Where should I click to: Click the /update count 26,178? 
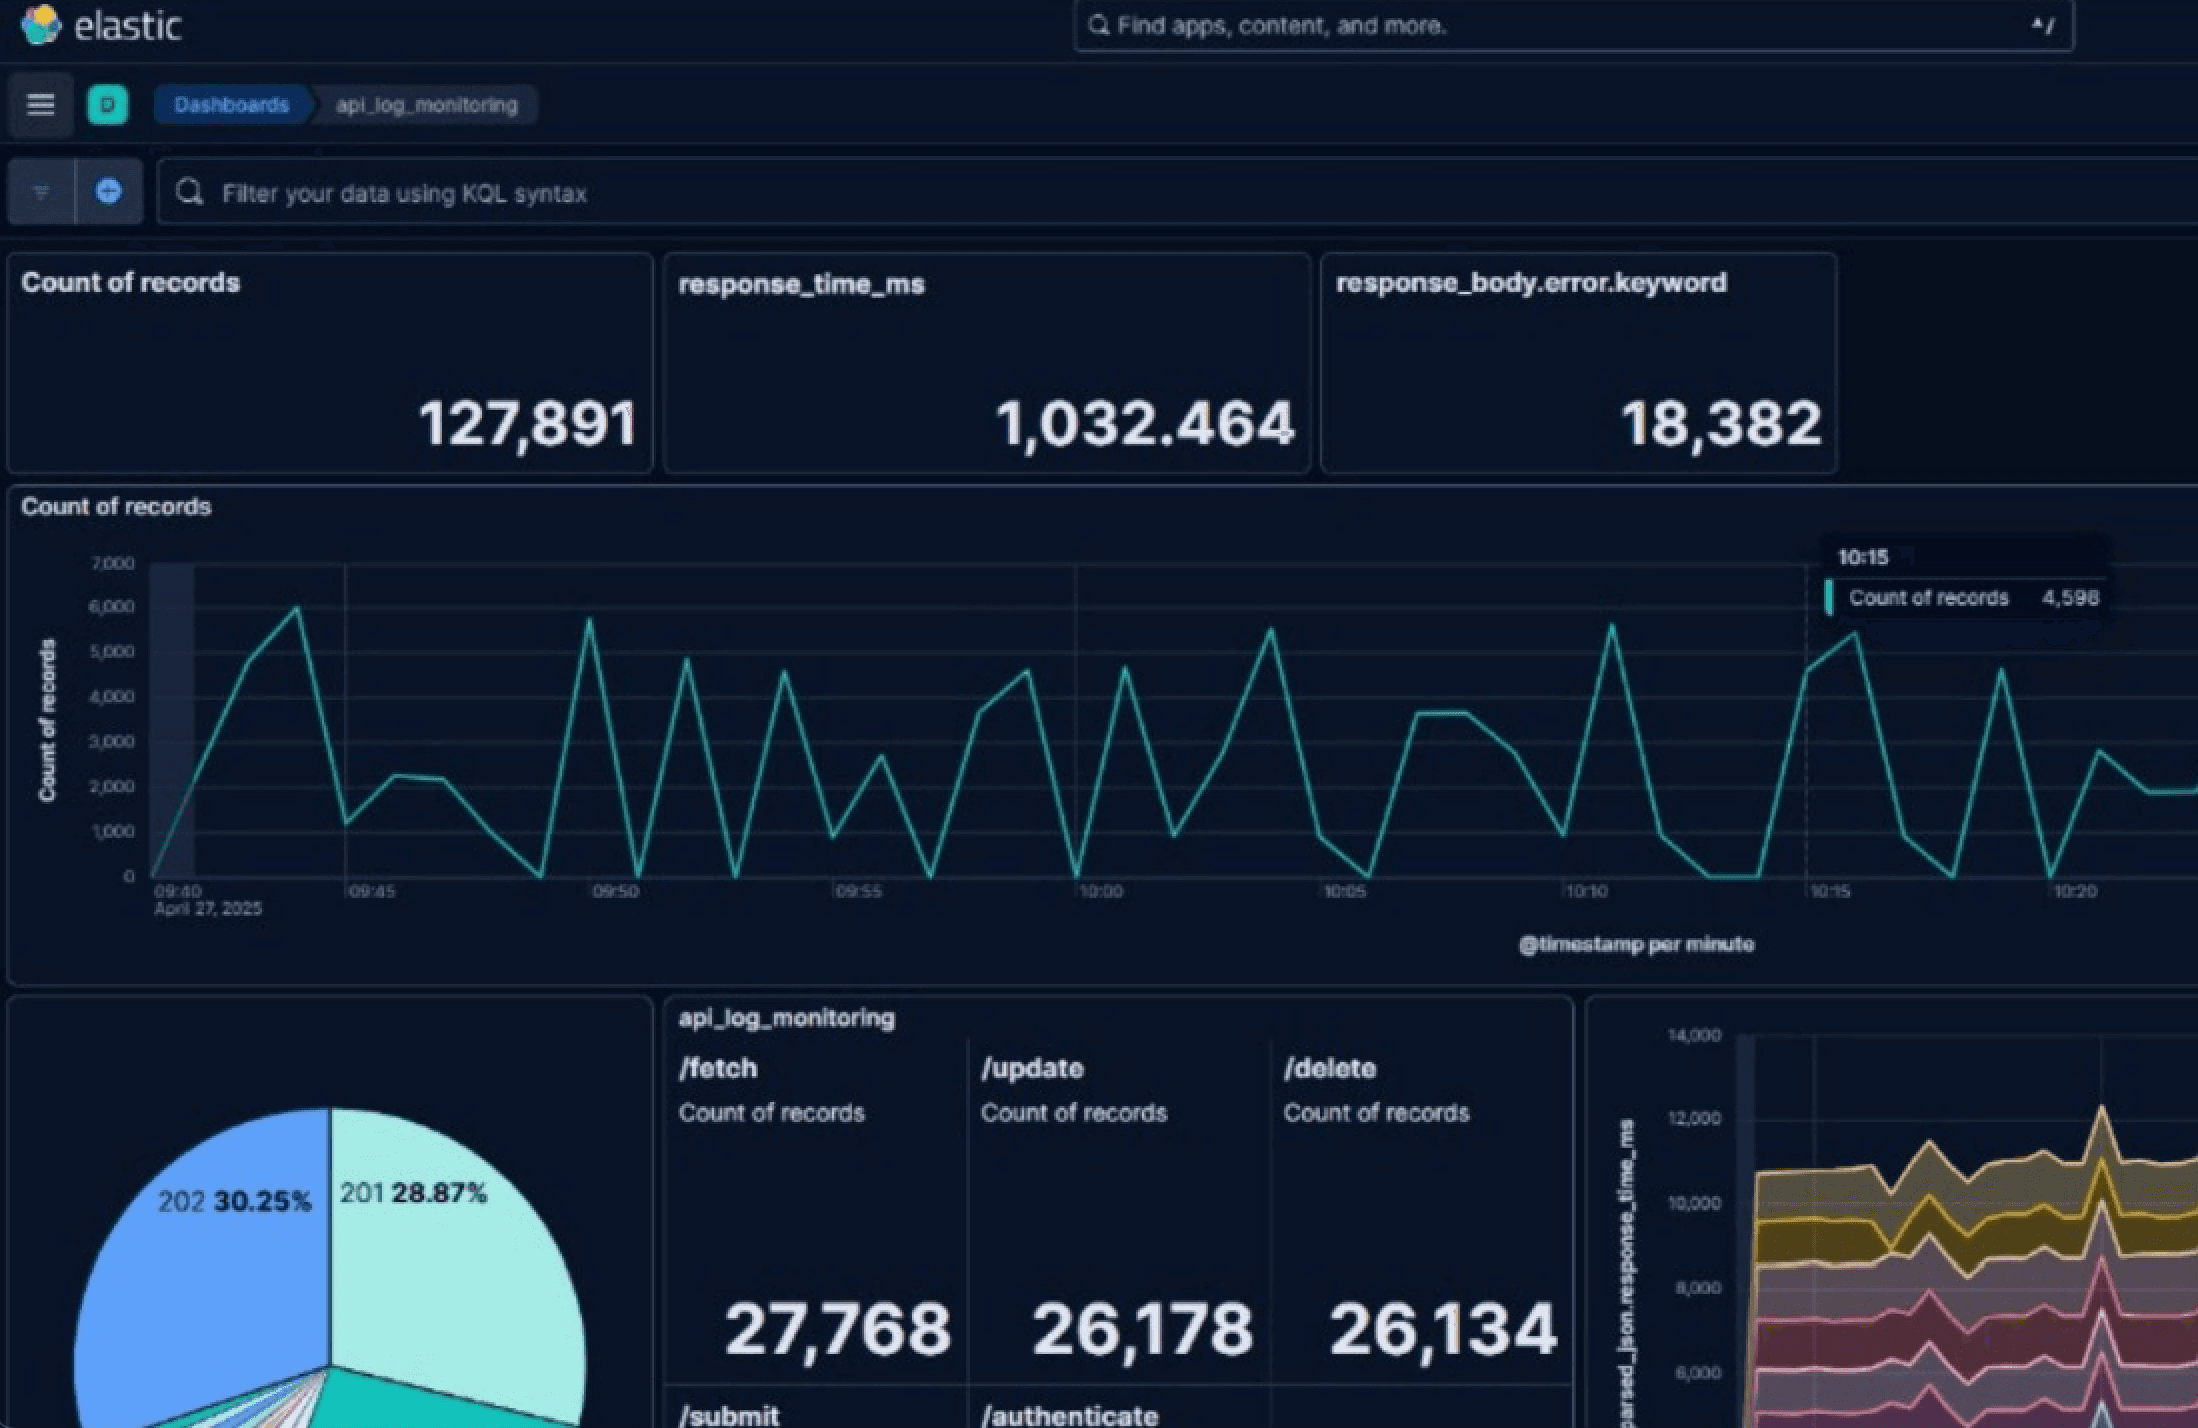[1143, 1330]
